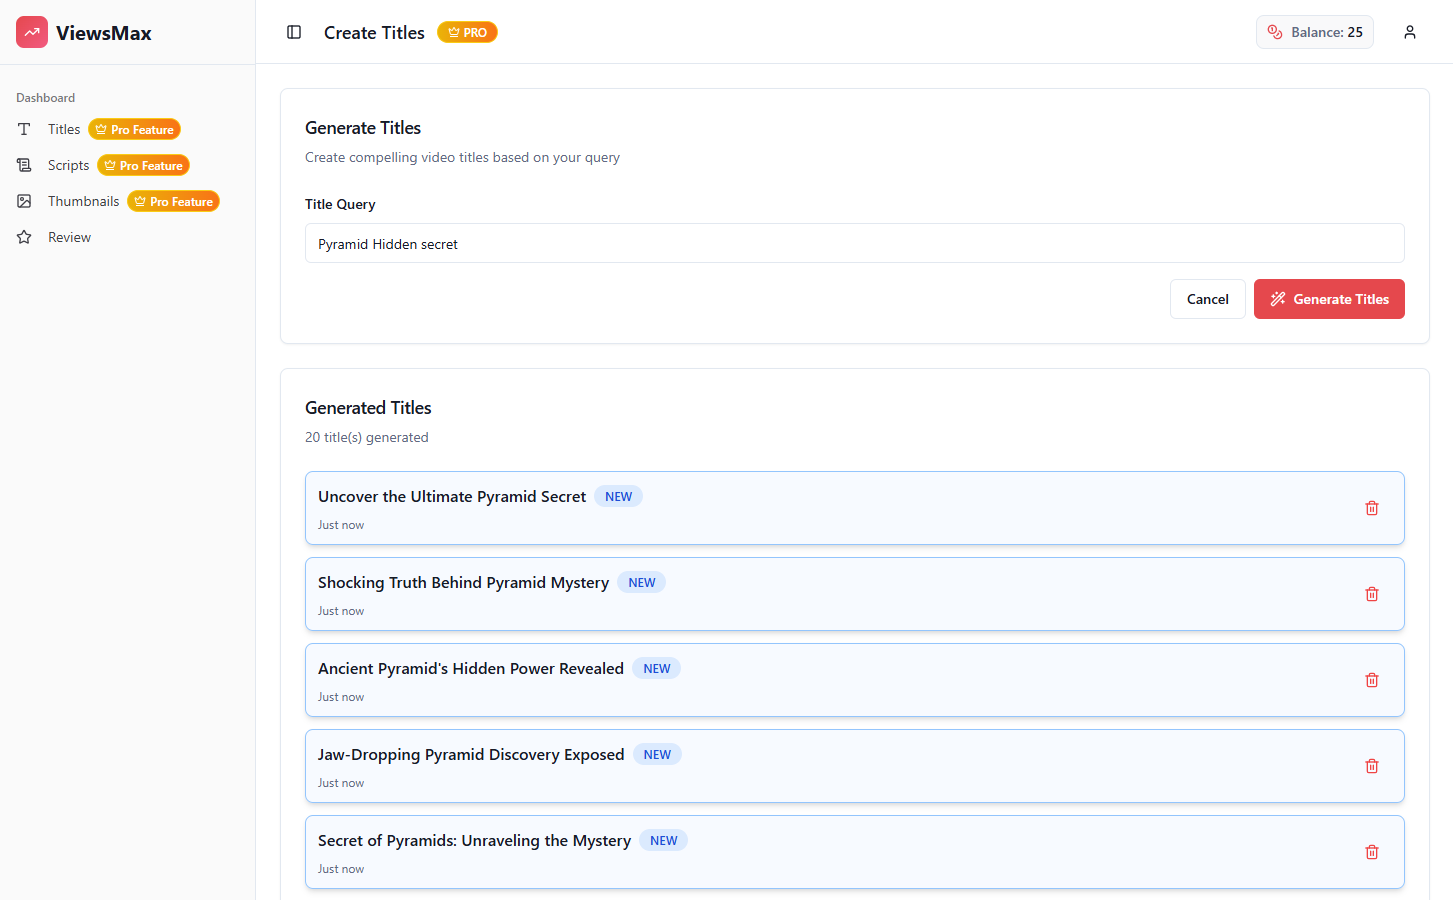Click '20 title(s) generated' text
Image resolution: width=1453 pixels, height=900 pixels.
click(x=367, y=437)
